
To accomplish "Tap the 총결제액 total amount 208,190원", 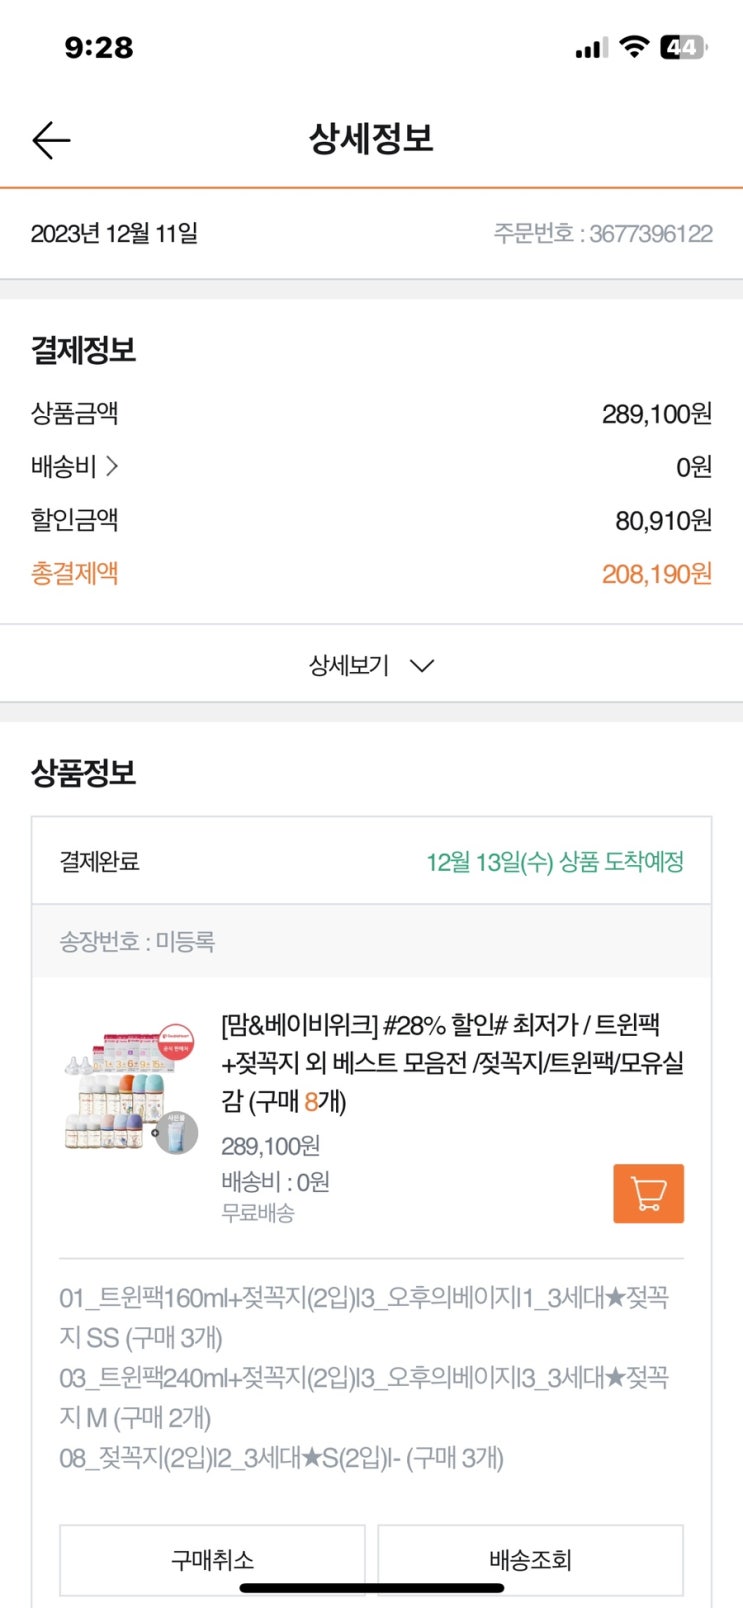I will pyautogui.click(x=656, y=574).
